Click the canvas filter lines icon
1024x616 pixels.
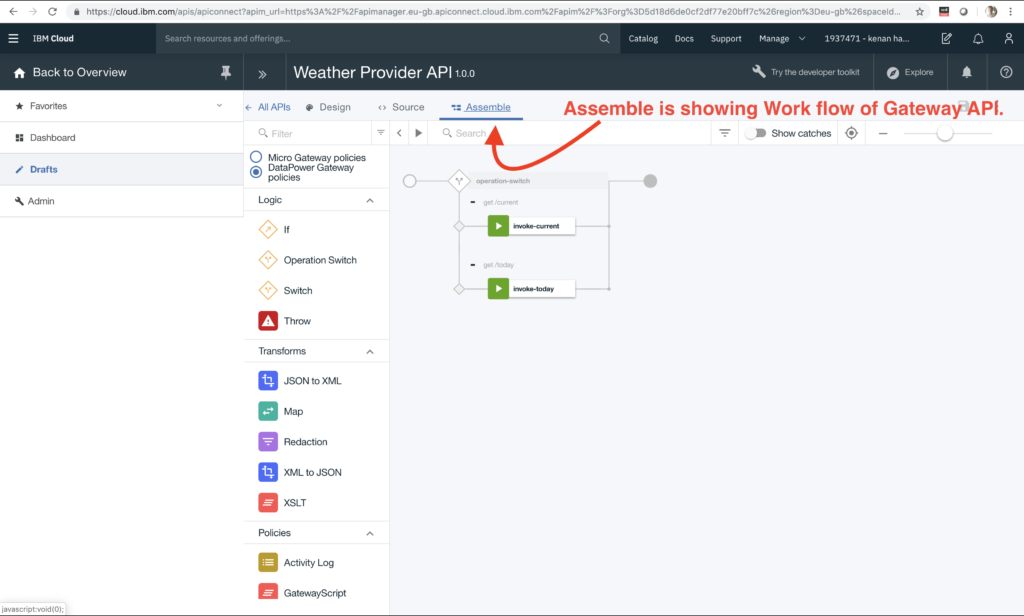point(724,133)
